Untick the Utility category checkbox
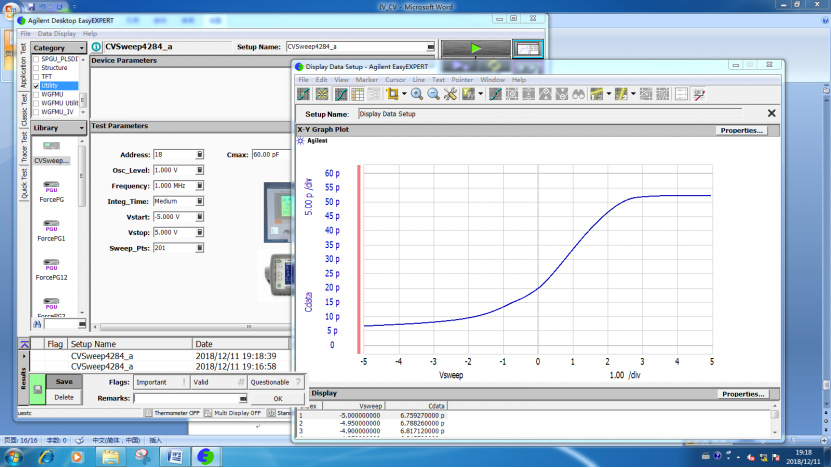This screenshot has width=831, height=468. [x=36, y=86]
